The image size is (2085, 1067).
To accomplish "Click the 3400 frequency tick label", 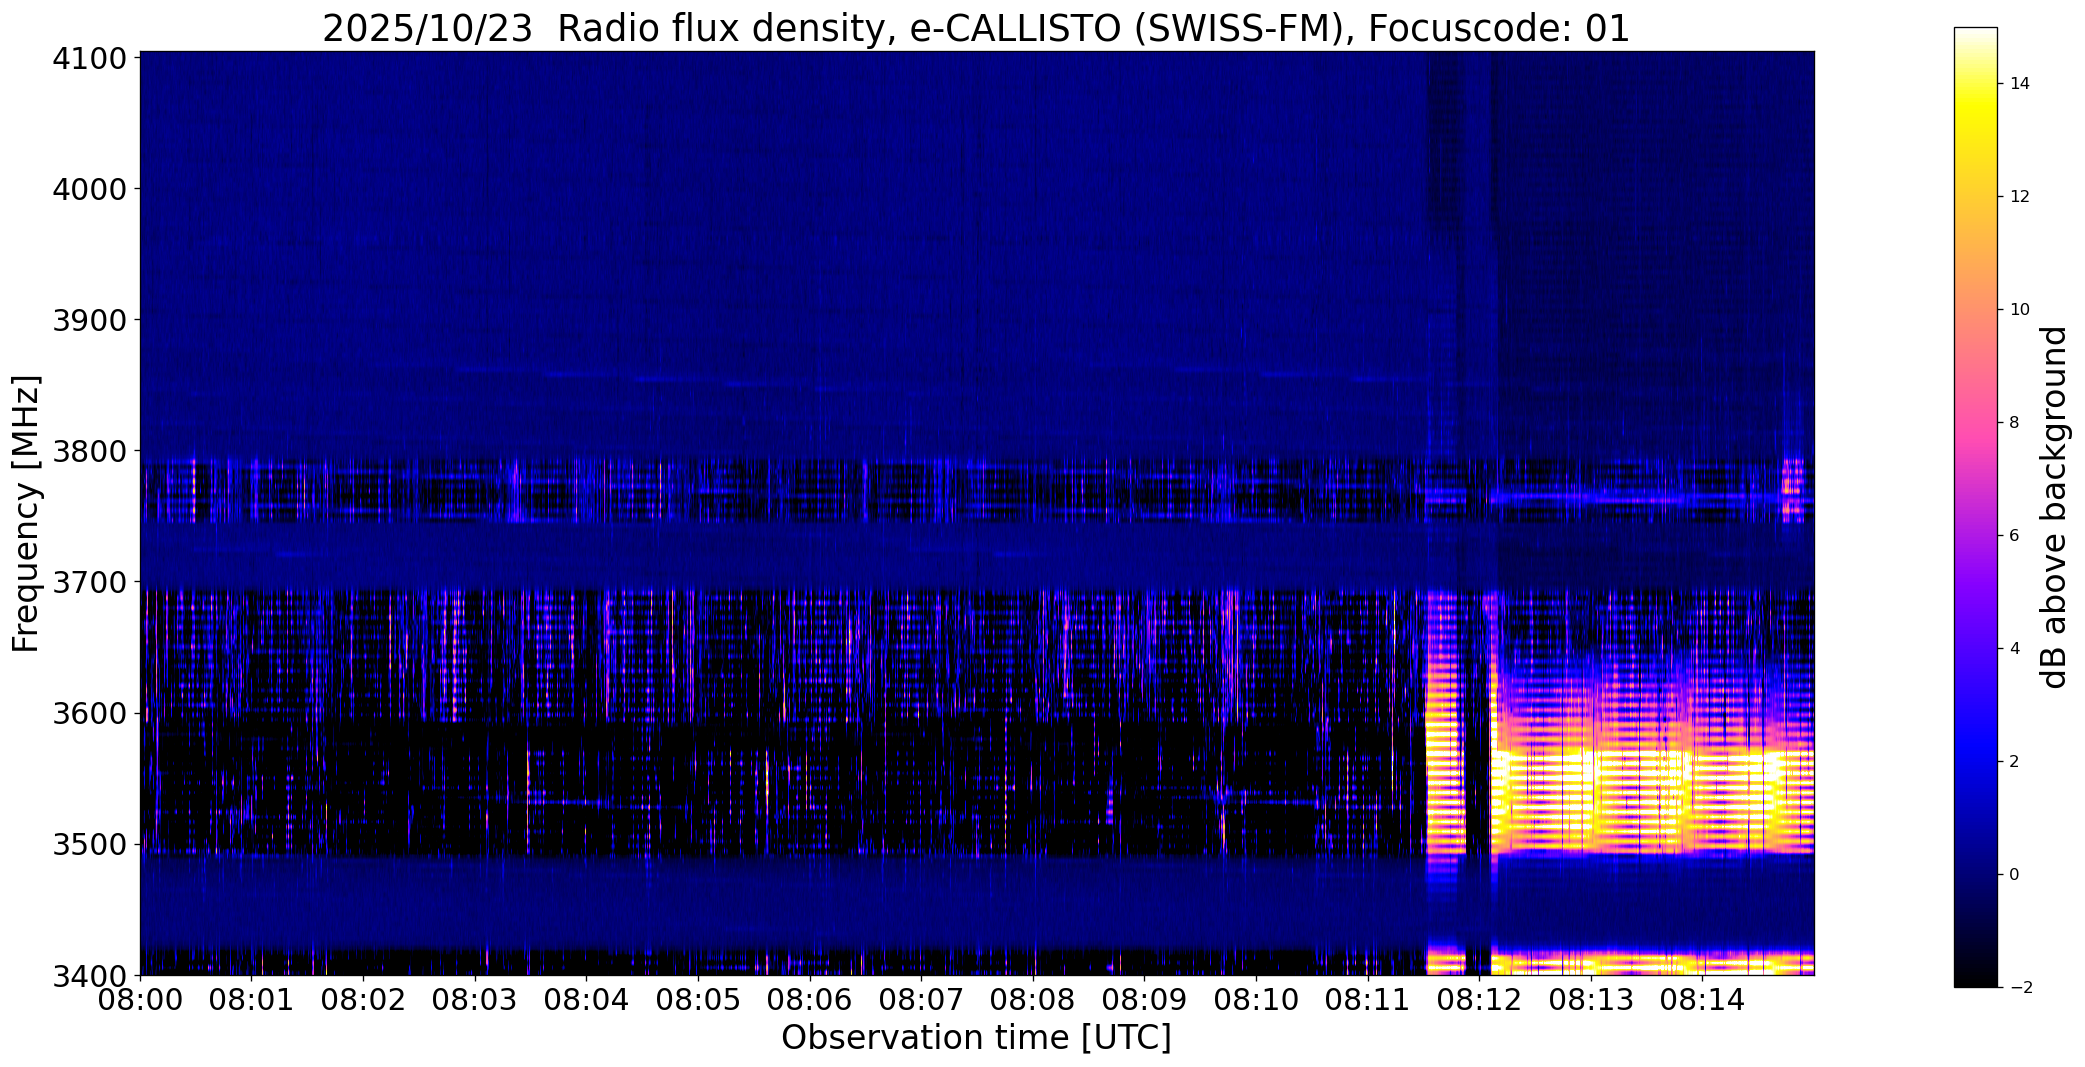I will point(89,975).
